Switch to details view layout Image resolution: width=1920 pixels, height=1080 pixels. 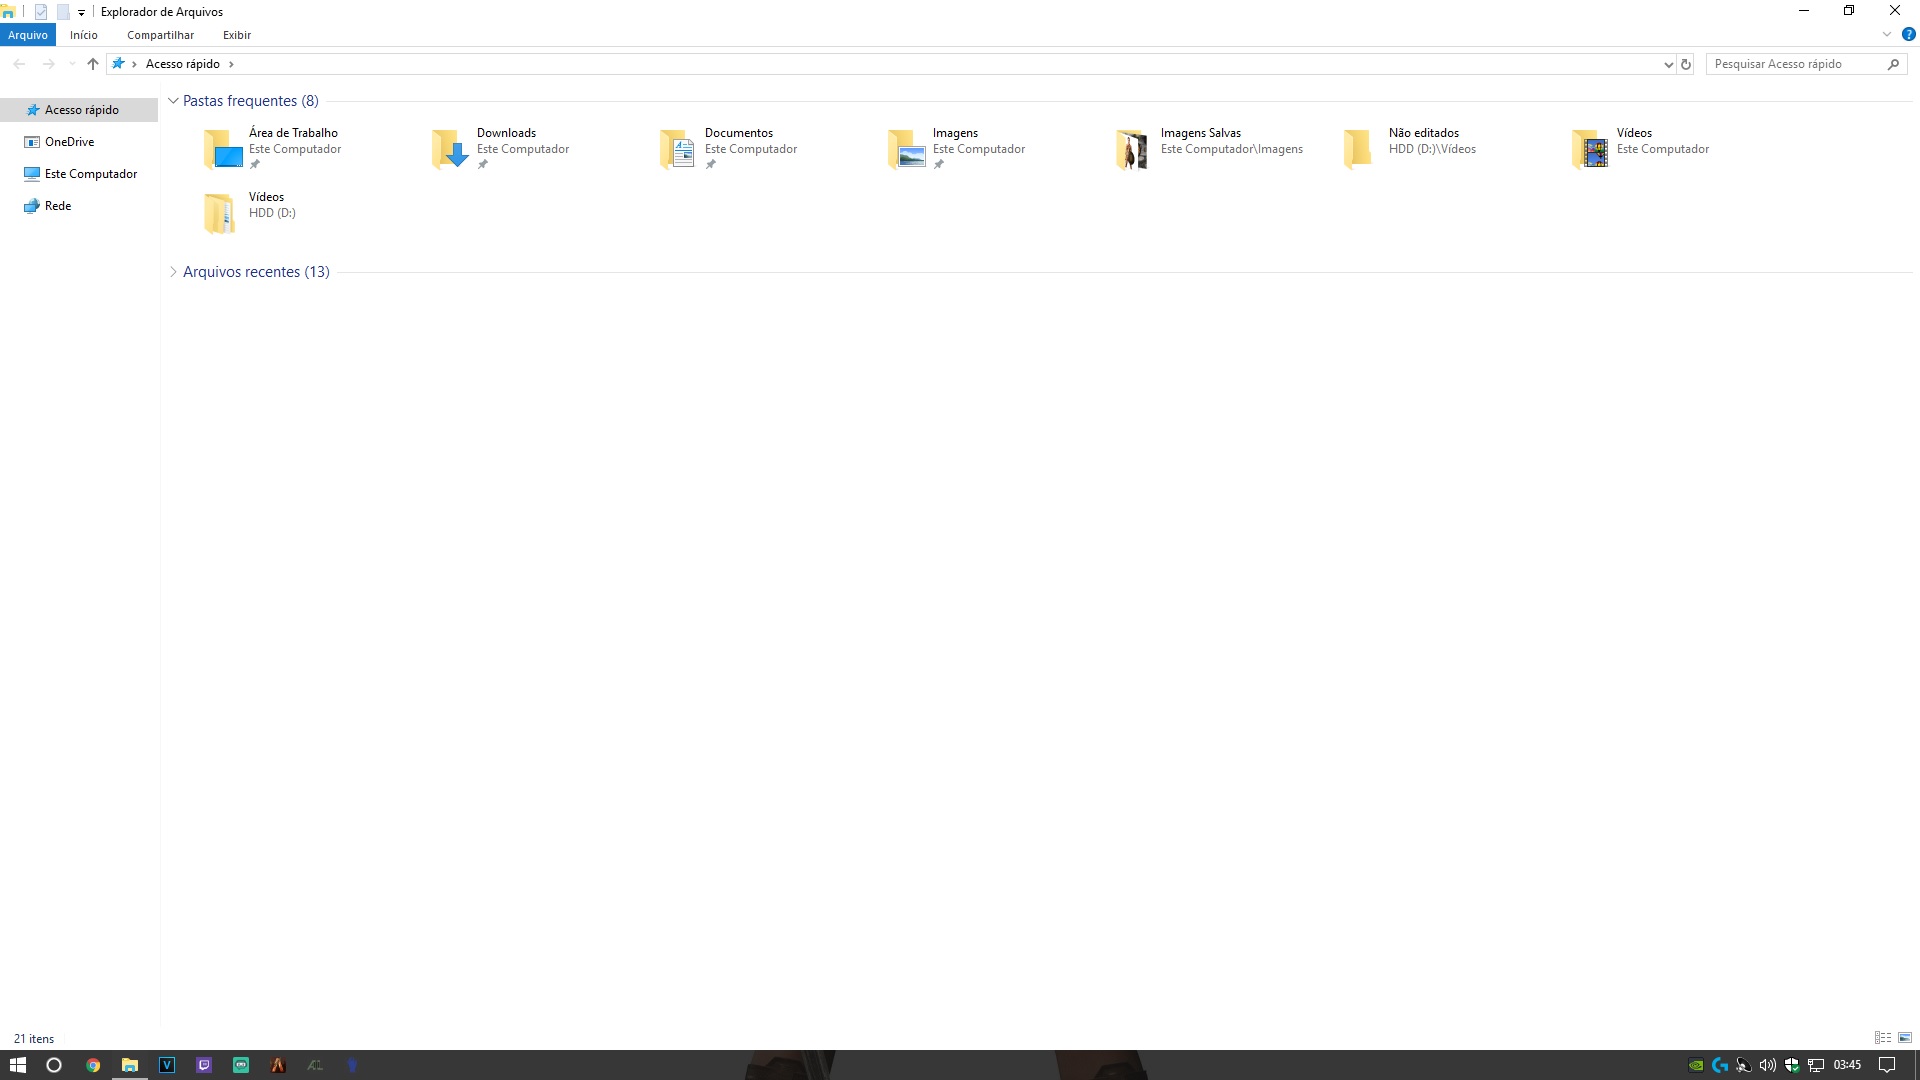1883,1038
